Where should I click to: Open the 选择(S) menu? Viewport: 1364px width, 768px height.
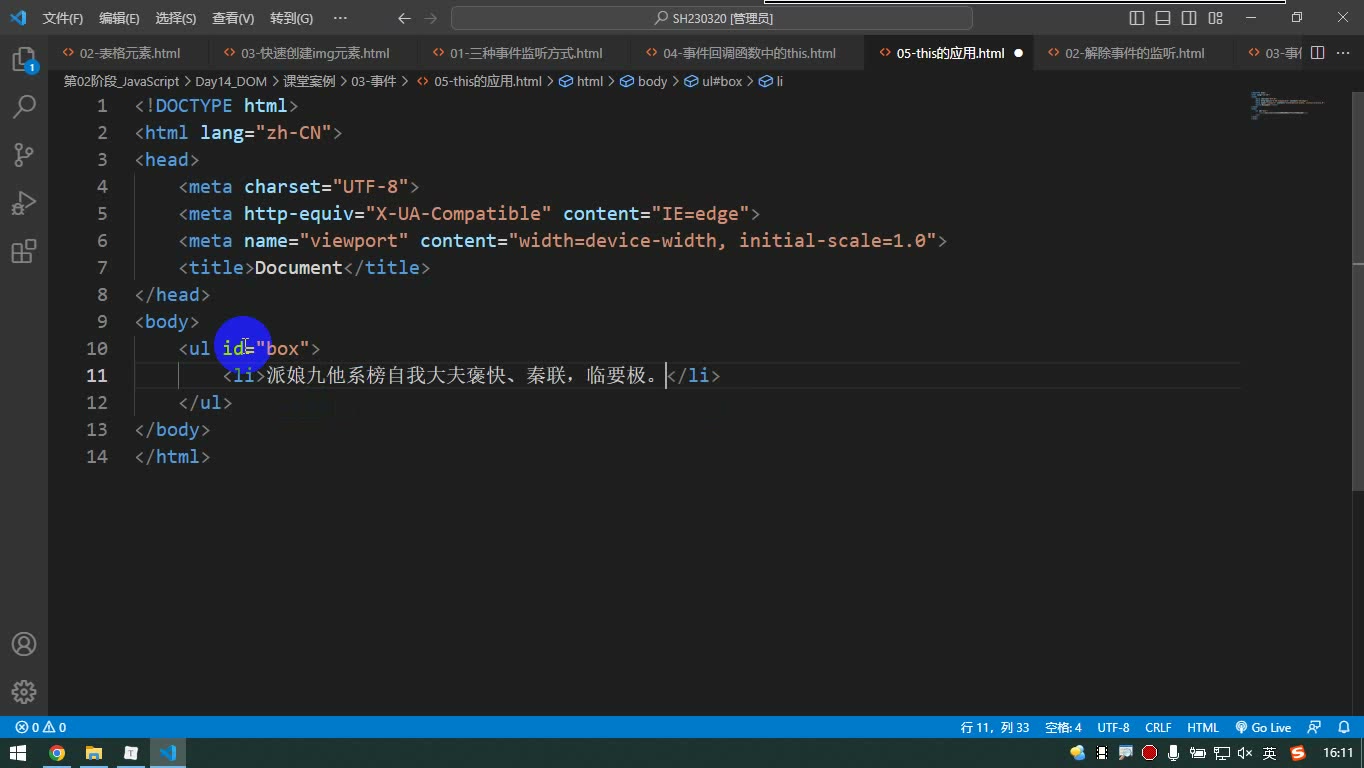[x=176, y=18]
